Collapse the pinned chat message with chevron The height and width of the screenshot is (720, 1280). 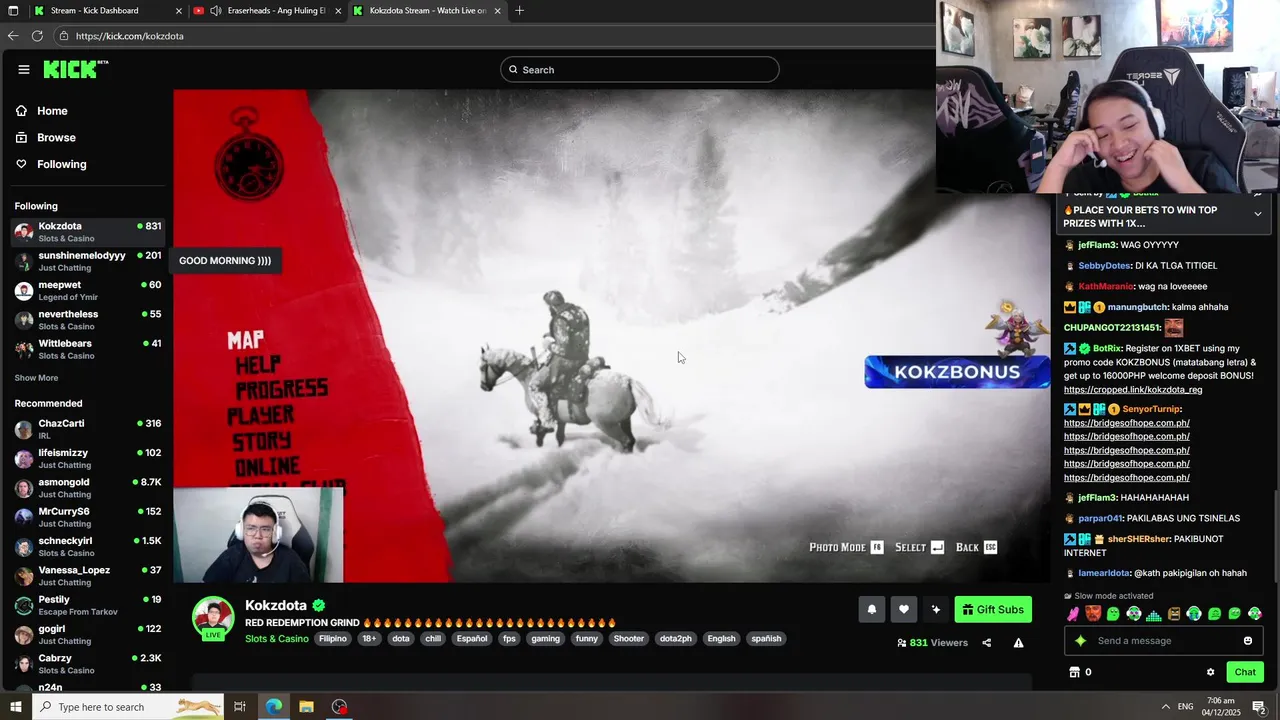point(1257,214)
